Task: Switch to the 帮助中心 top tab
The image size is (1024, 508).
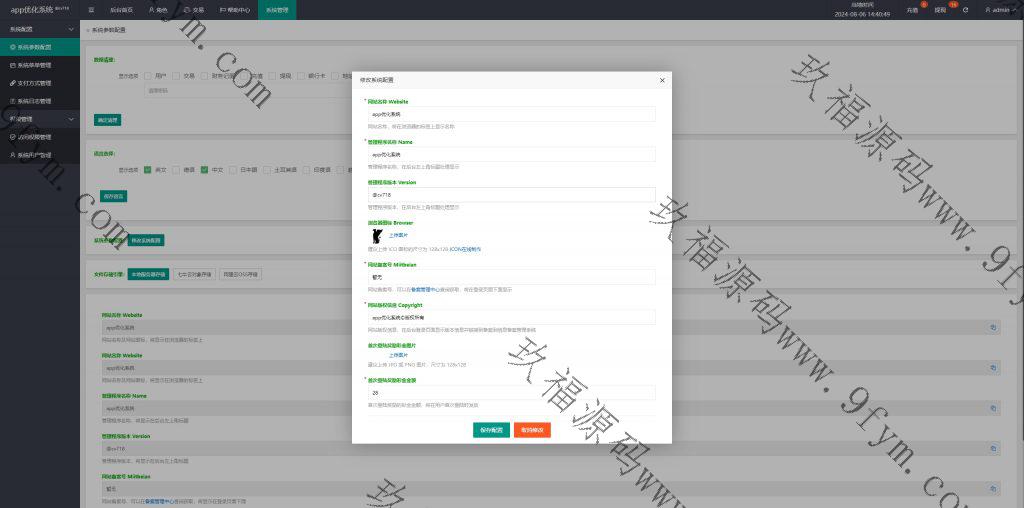Action: click(x=236, y=10)
